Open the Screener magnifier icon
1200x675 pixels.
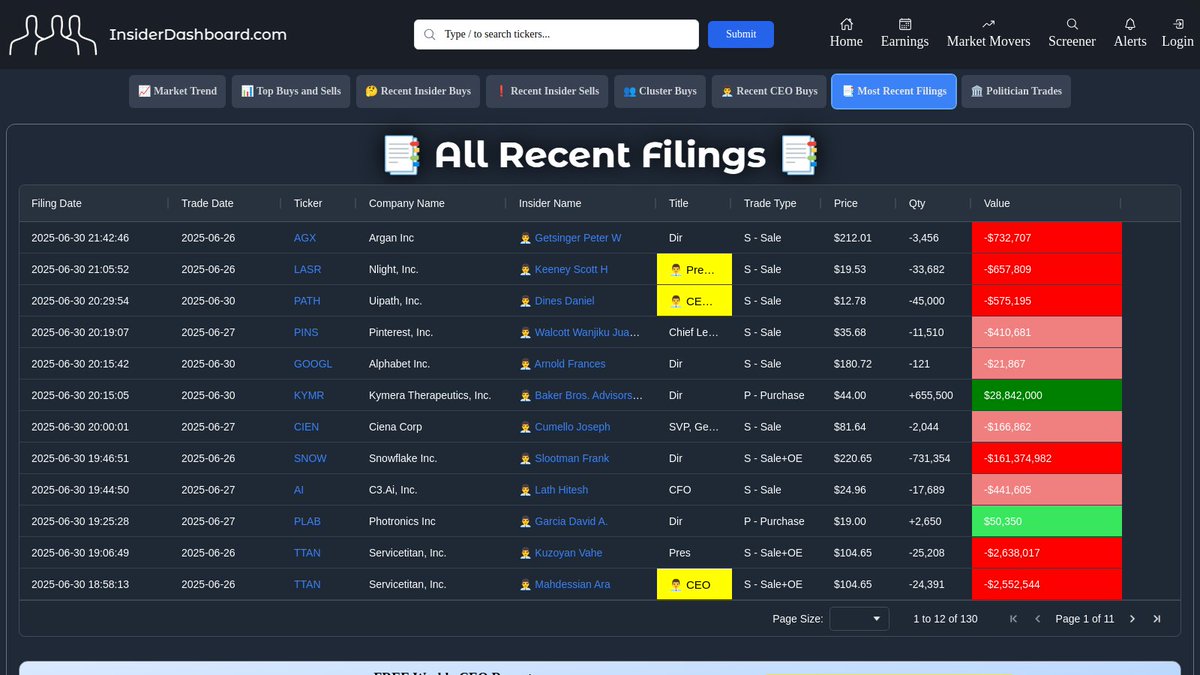1072,24
